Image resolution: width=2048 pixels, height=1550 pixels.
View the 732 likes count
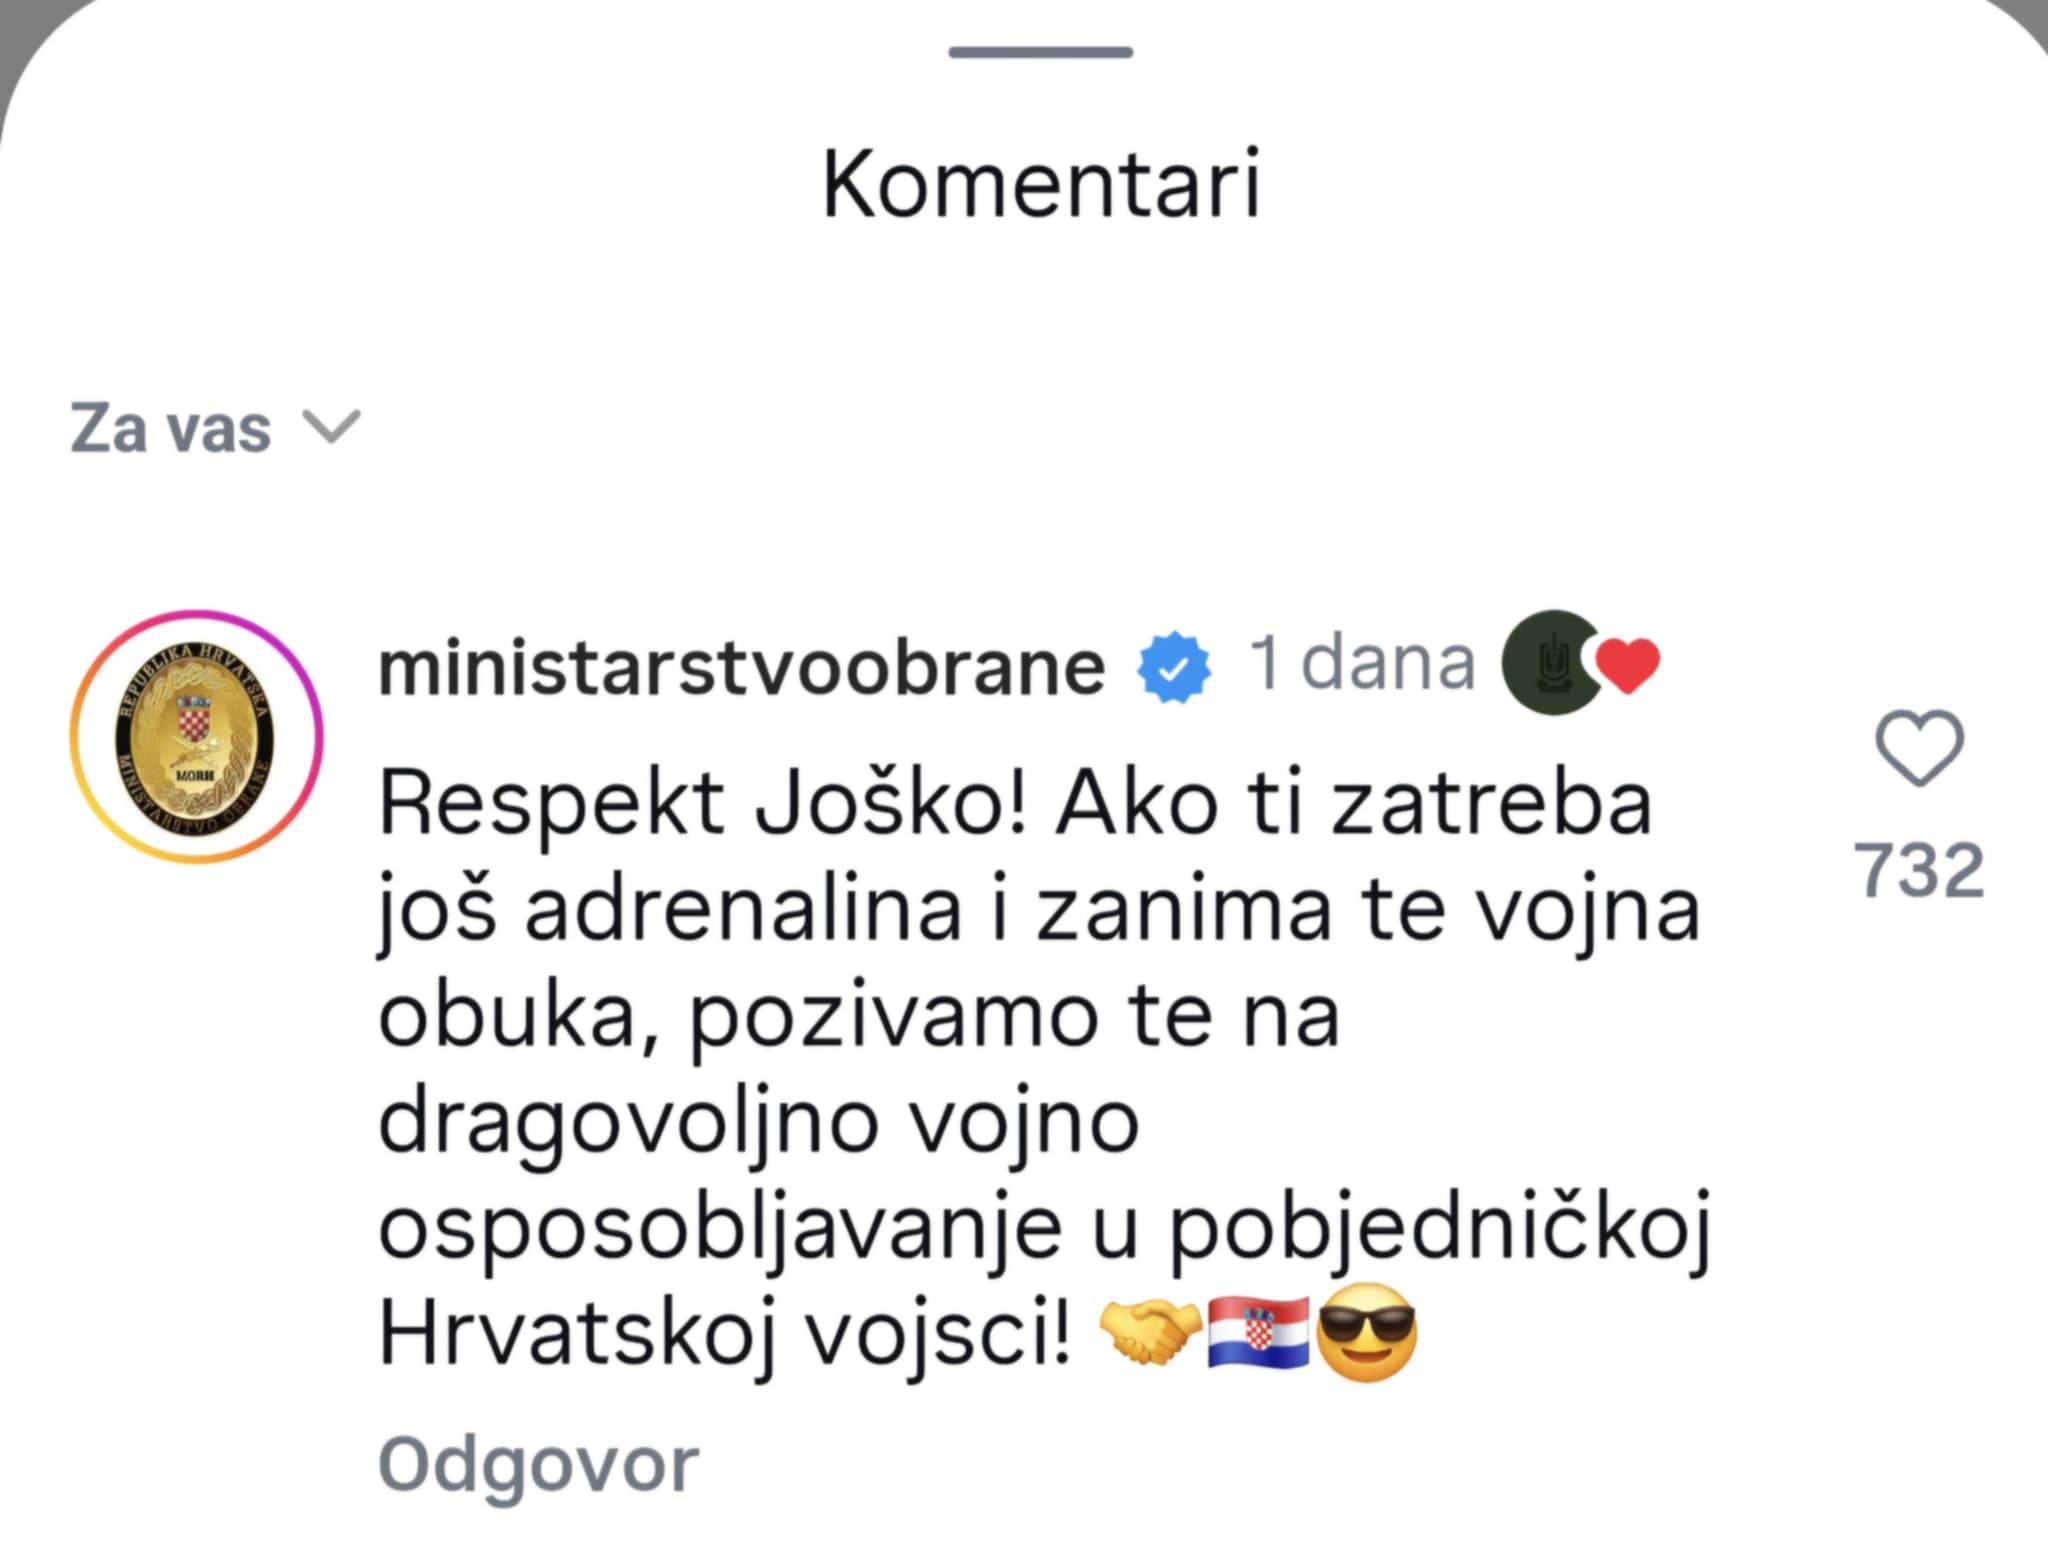[1919, 869]
